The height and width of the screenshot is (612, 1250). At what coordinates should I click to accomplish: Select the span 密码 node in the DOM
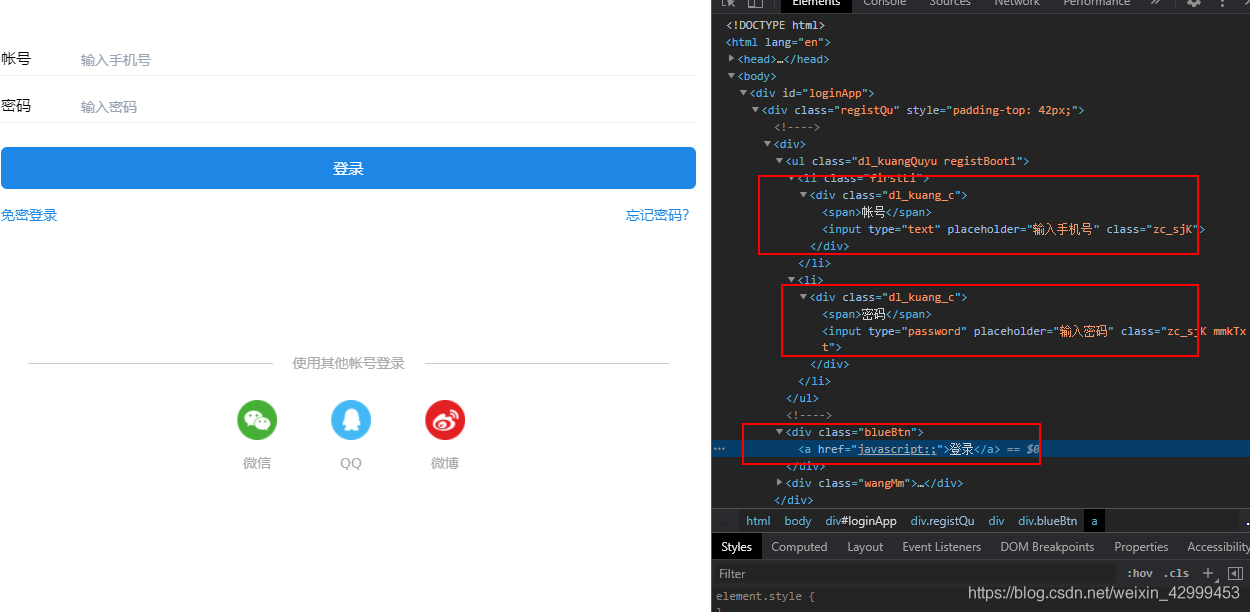pyautogui.click(x=876, y=314)
